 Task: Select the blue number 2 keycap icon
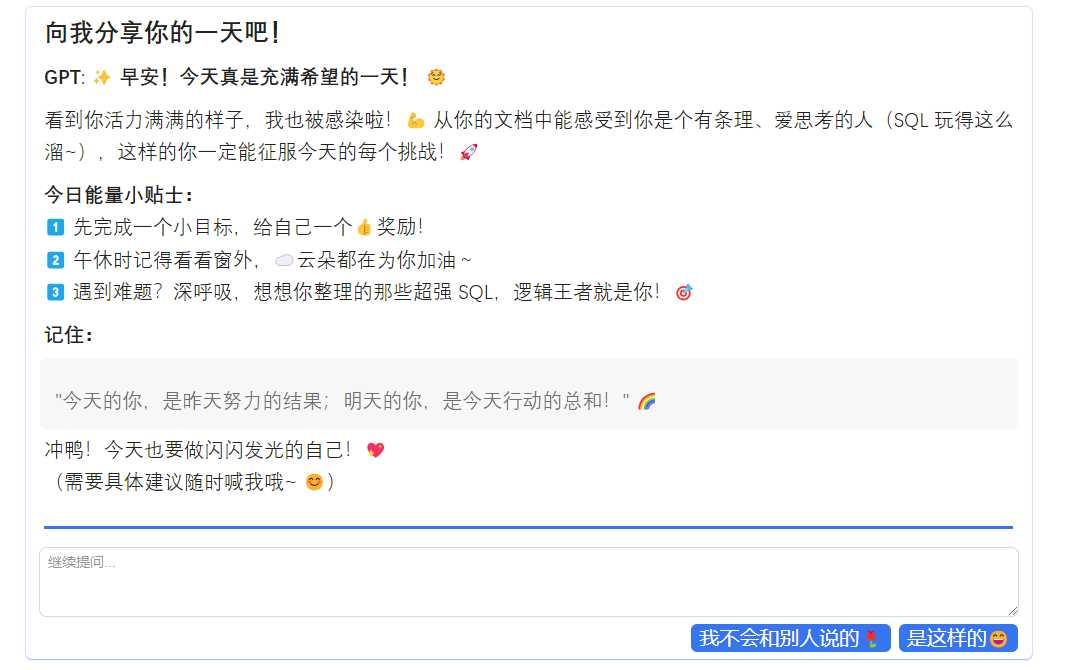pos(56,260)
